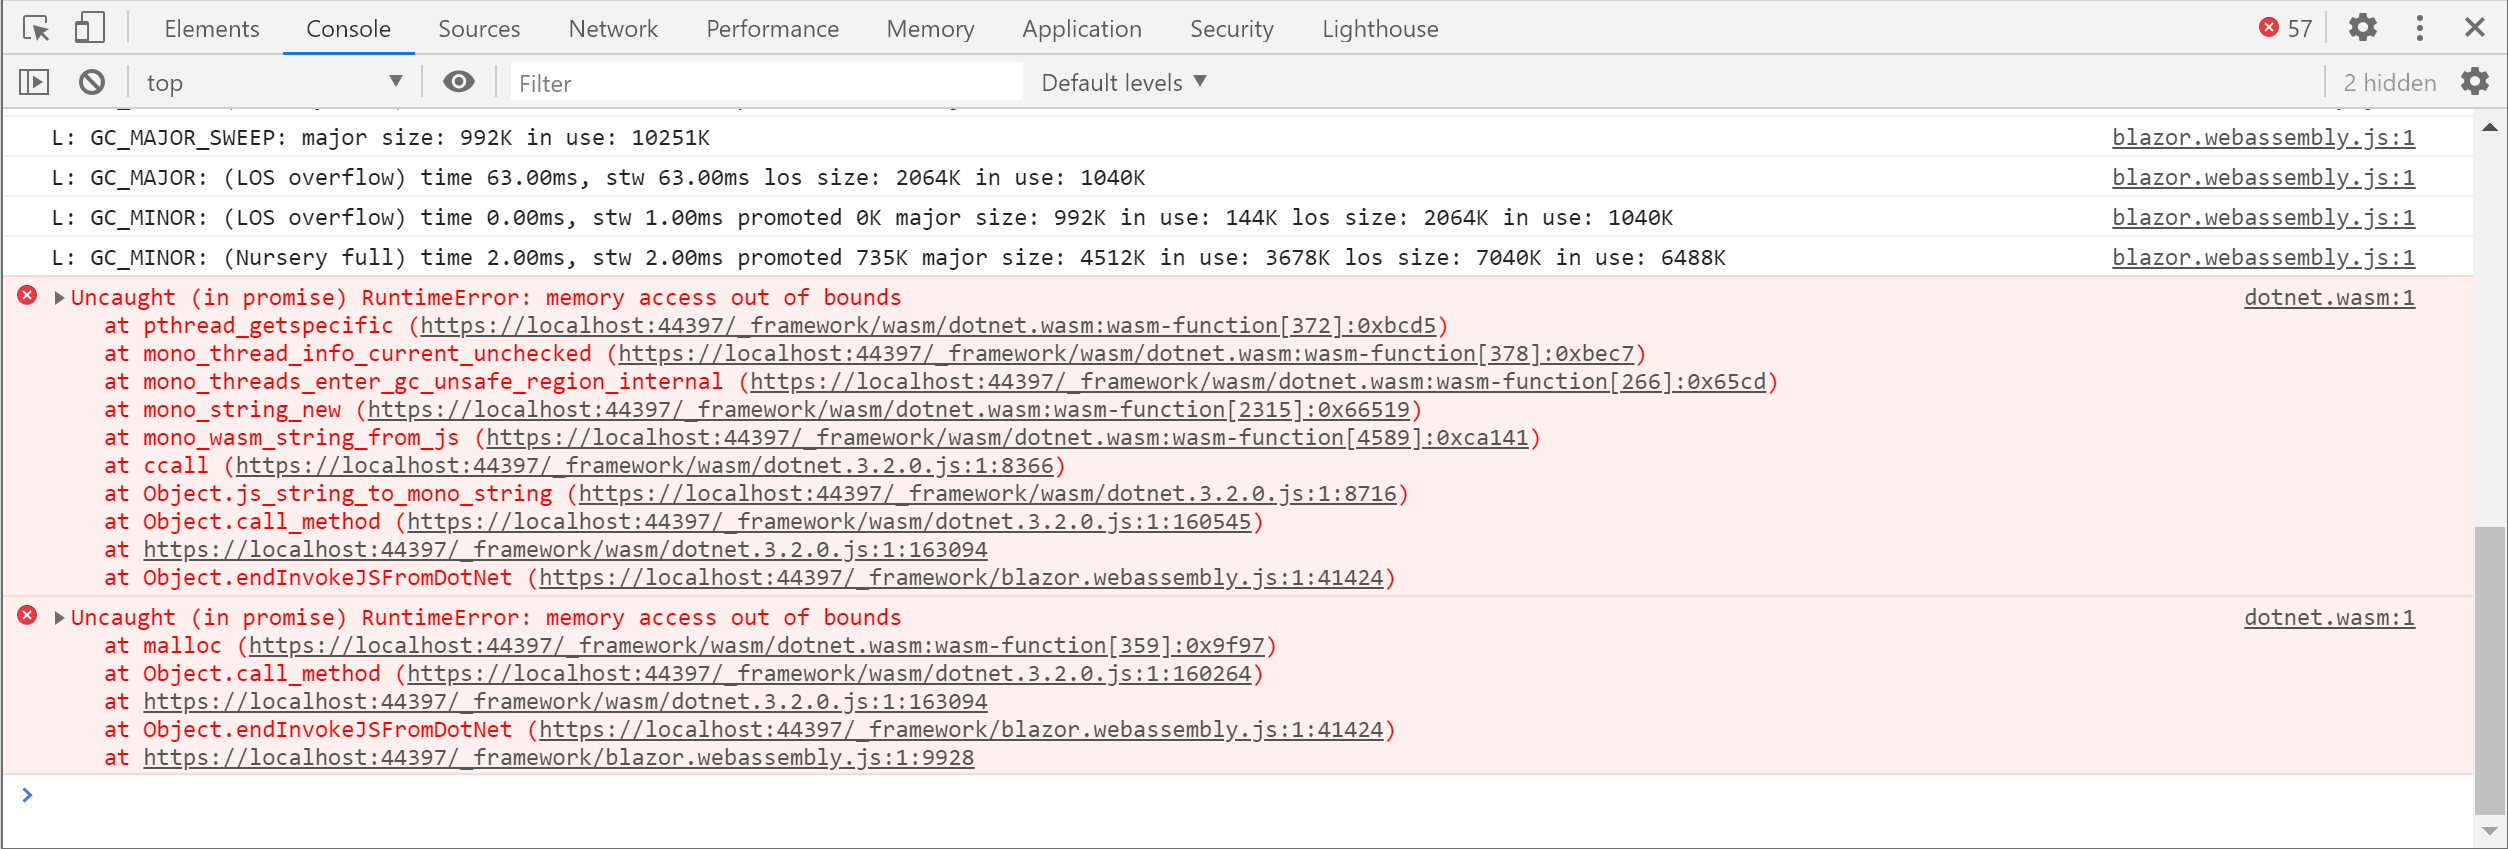The image size is (2508, 849).
Task: Open the Default levels dropdown
Action: pos(1123,82)
